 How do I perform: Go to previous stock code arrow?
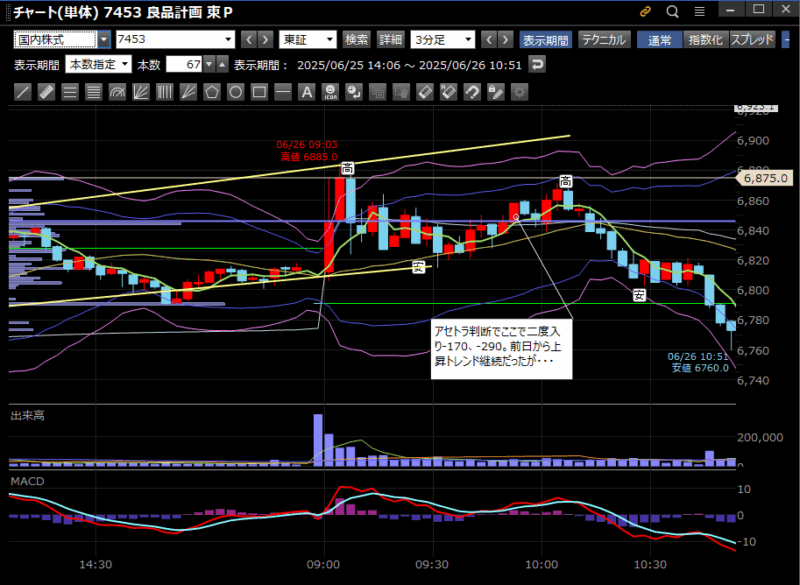pos(248,39)
